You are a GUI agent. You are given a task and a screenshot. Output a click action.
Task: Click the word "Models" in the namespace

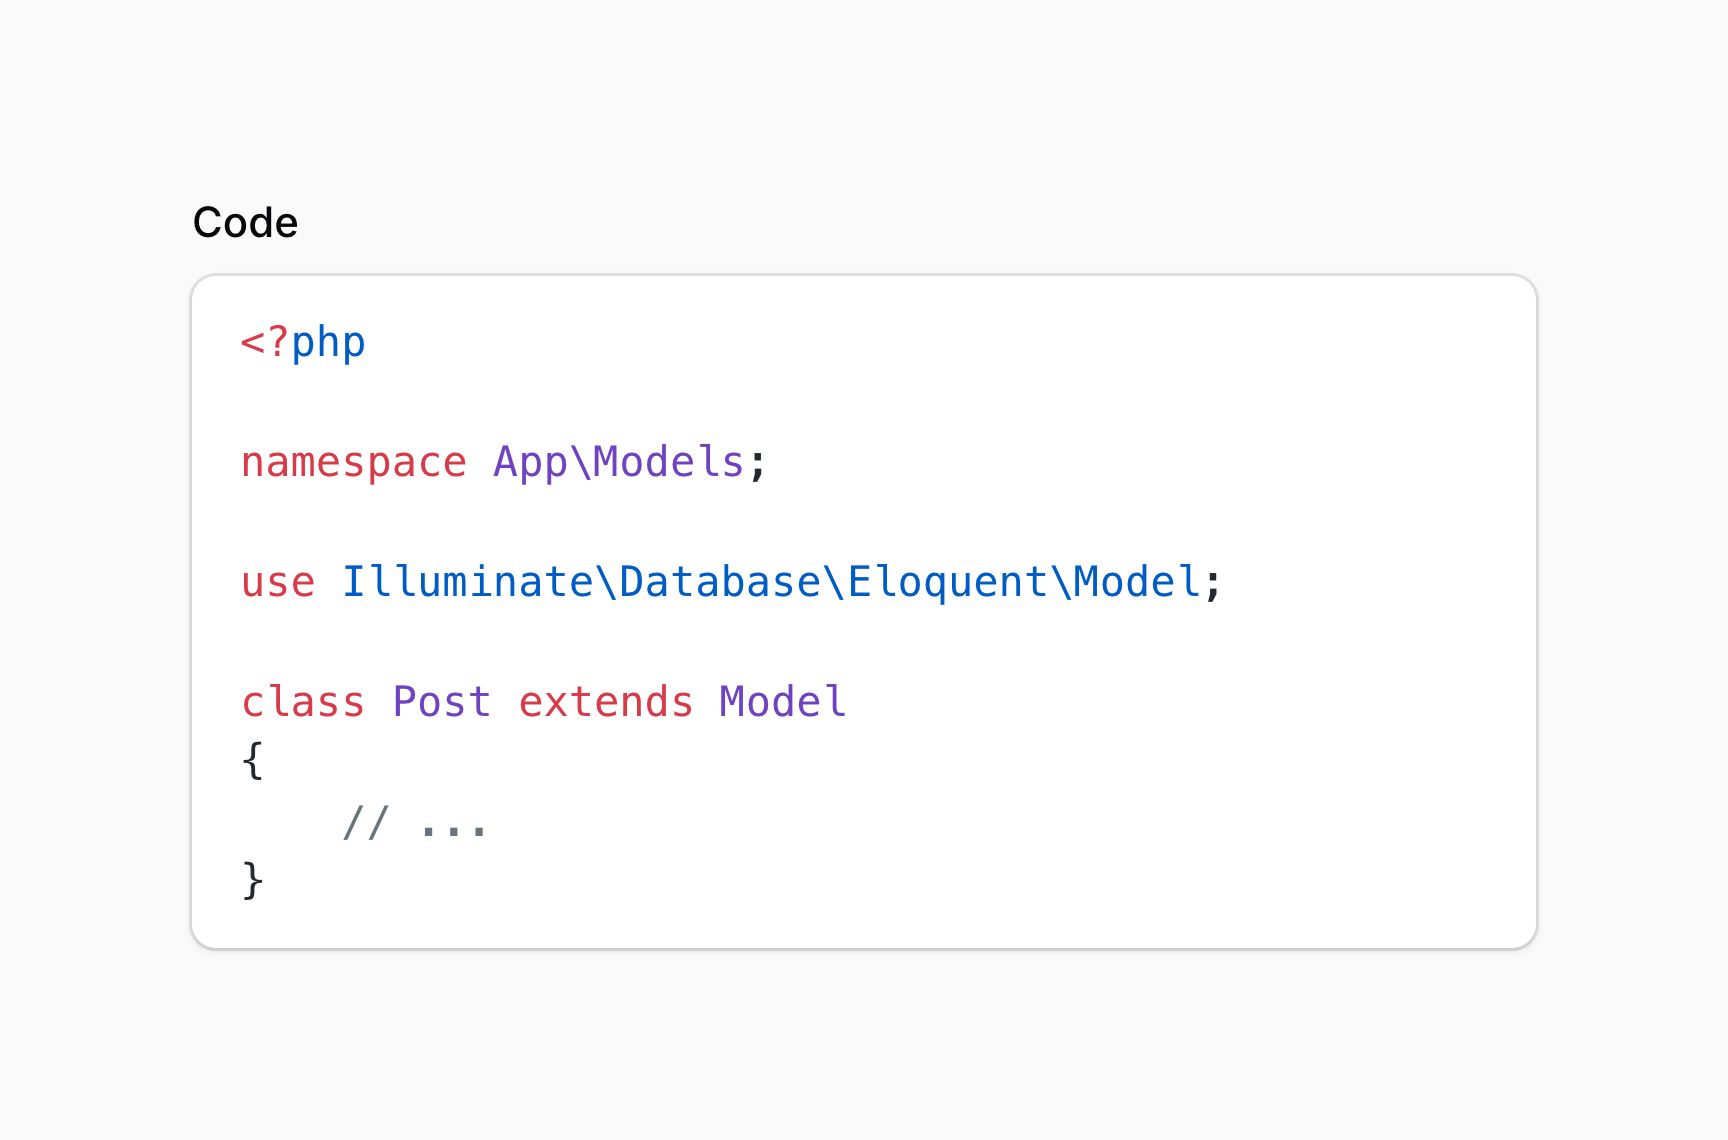pyautogui.click(x=669, y=462)
